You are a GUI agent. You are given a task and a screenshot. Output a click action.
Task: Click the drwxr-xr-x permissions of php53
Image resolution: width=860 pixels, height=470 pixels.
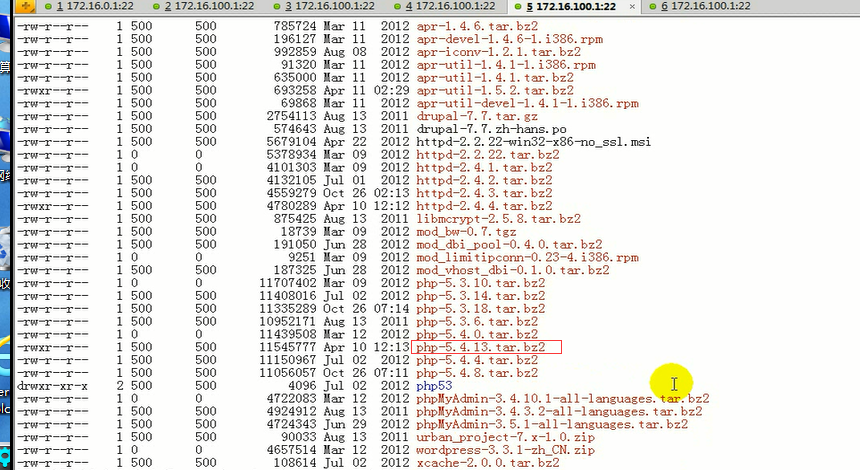pos(52,386)
